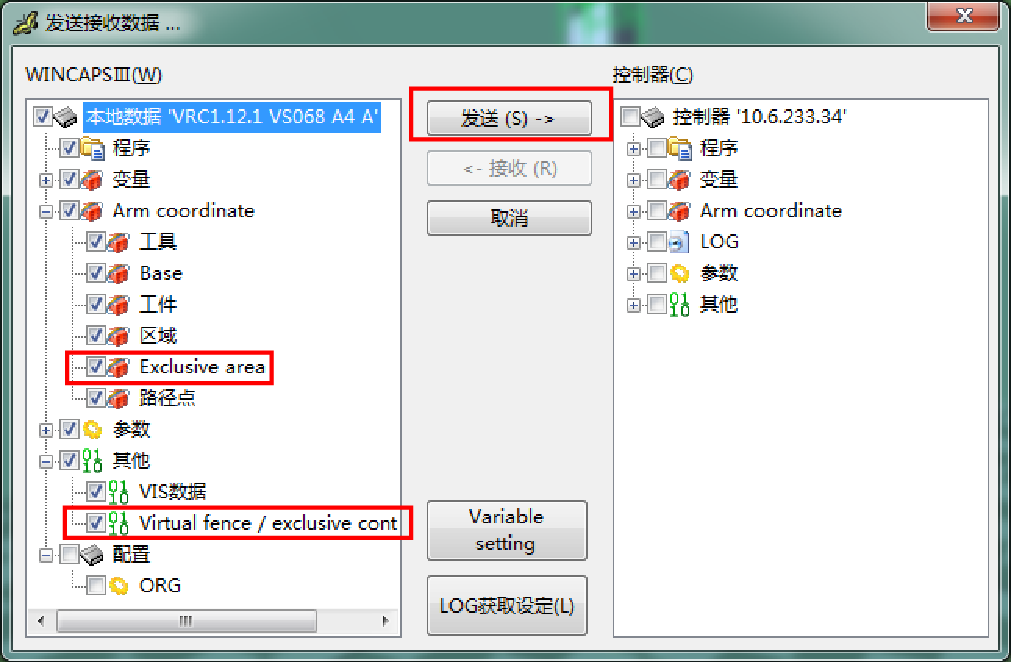Click the VIS数据 binary icon

(119, 492)
